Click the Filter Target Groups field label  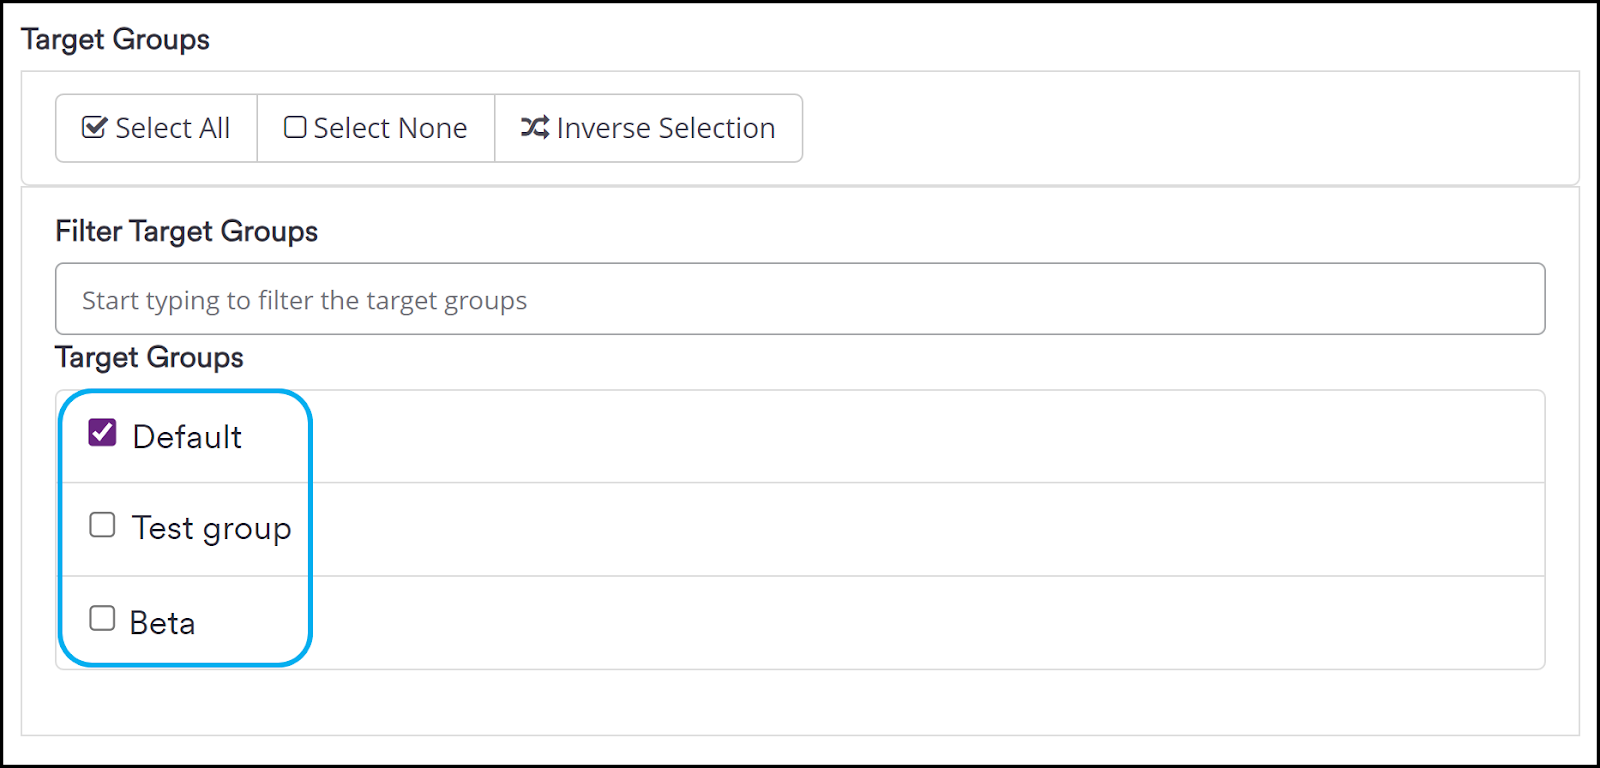point(186,231)
